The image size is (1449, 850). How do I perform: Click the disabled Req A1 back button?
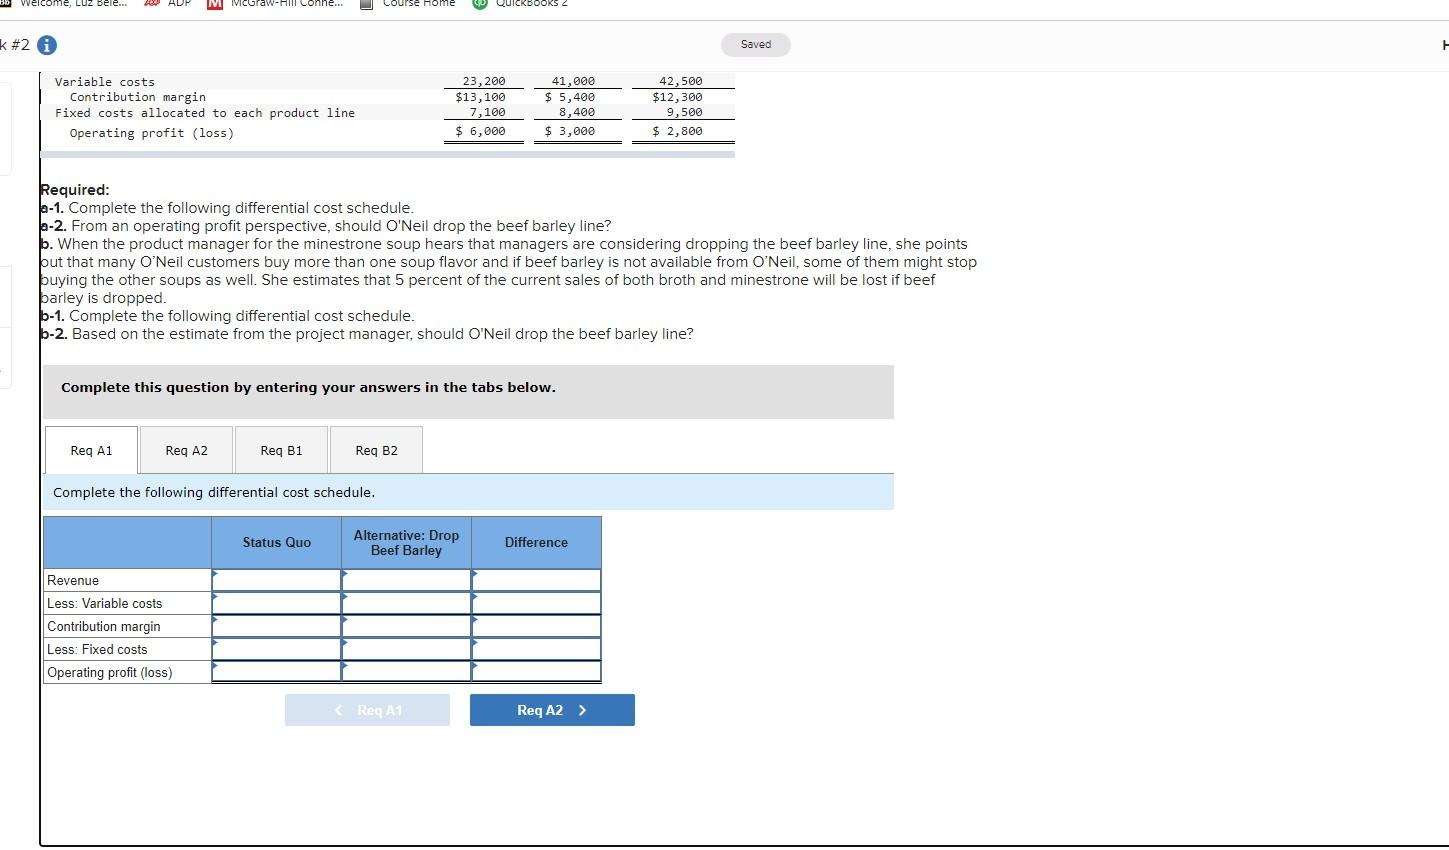click(367, 709)
